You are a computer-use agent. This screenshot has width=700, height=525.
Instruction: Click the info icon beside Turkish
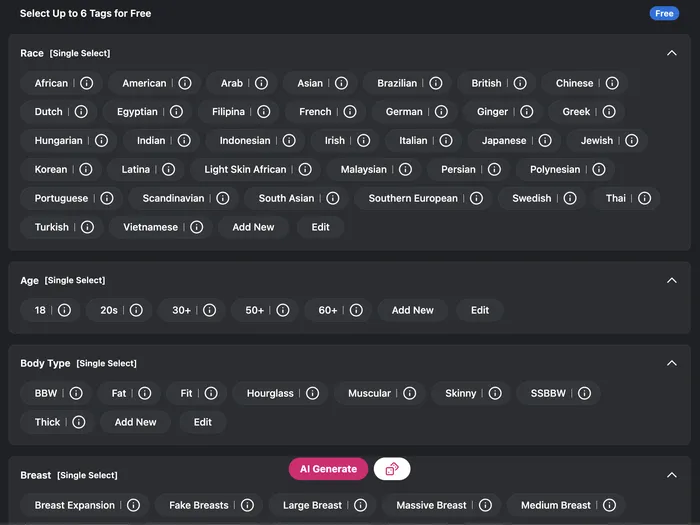coord(88,227)
